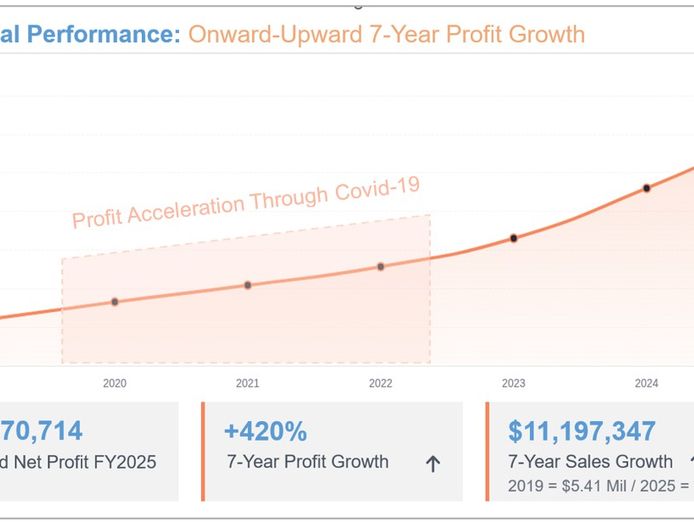This screenshot has width=694, height=522.
Task: Click the 2021 x-axis year label
Action: [x=248, y=383]
